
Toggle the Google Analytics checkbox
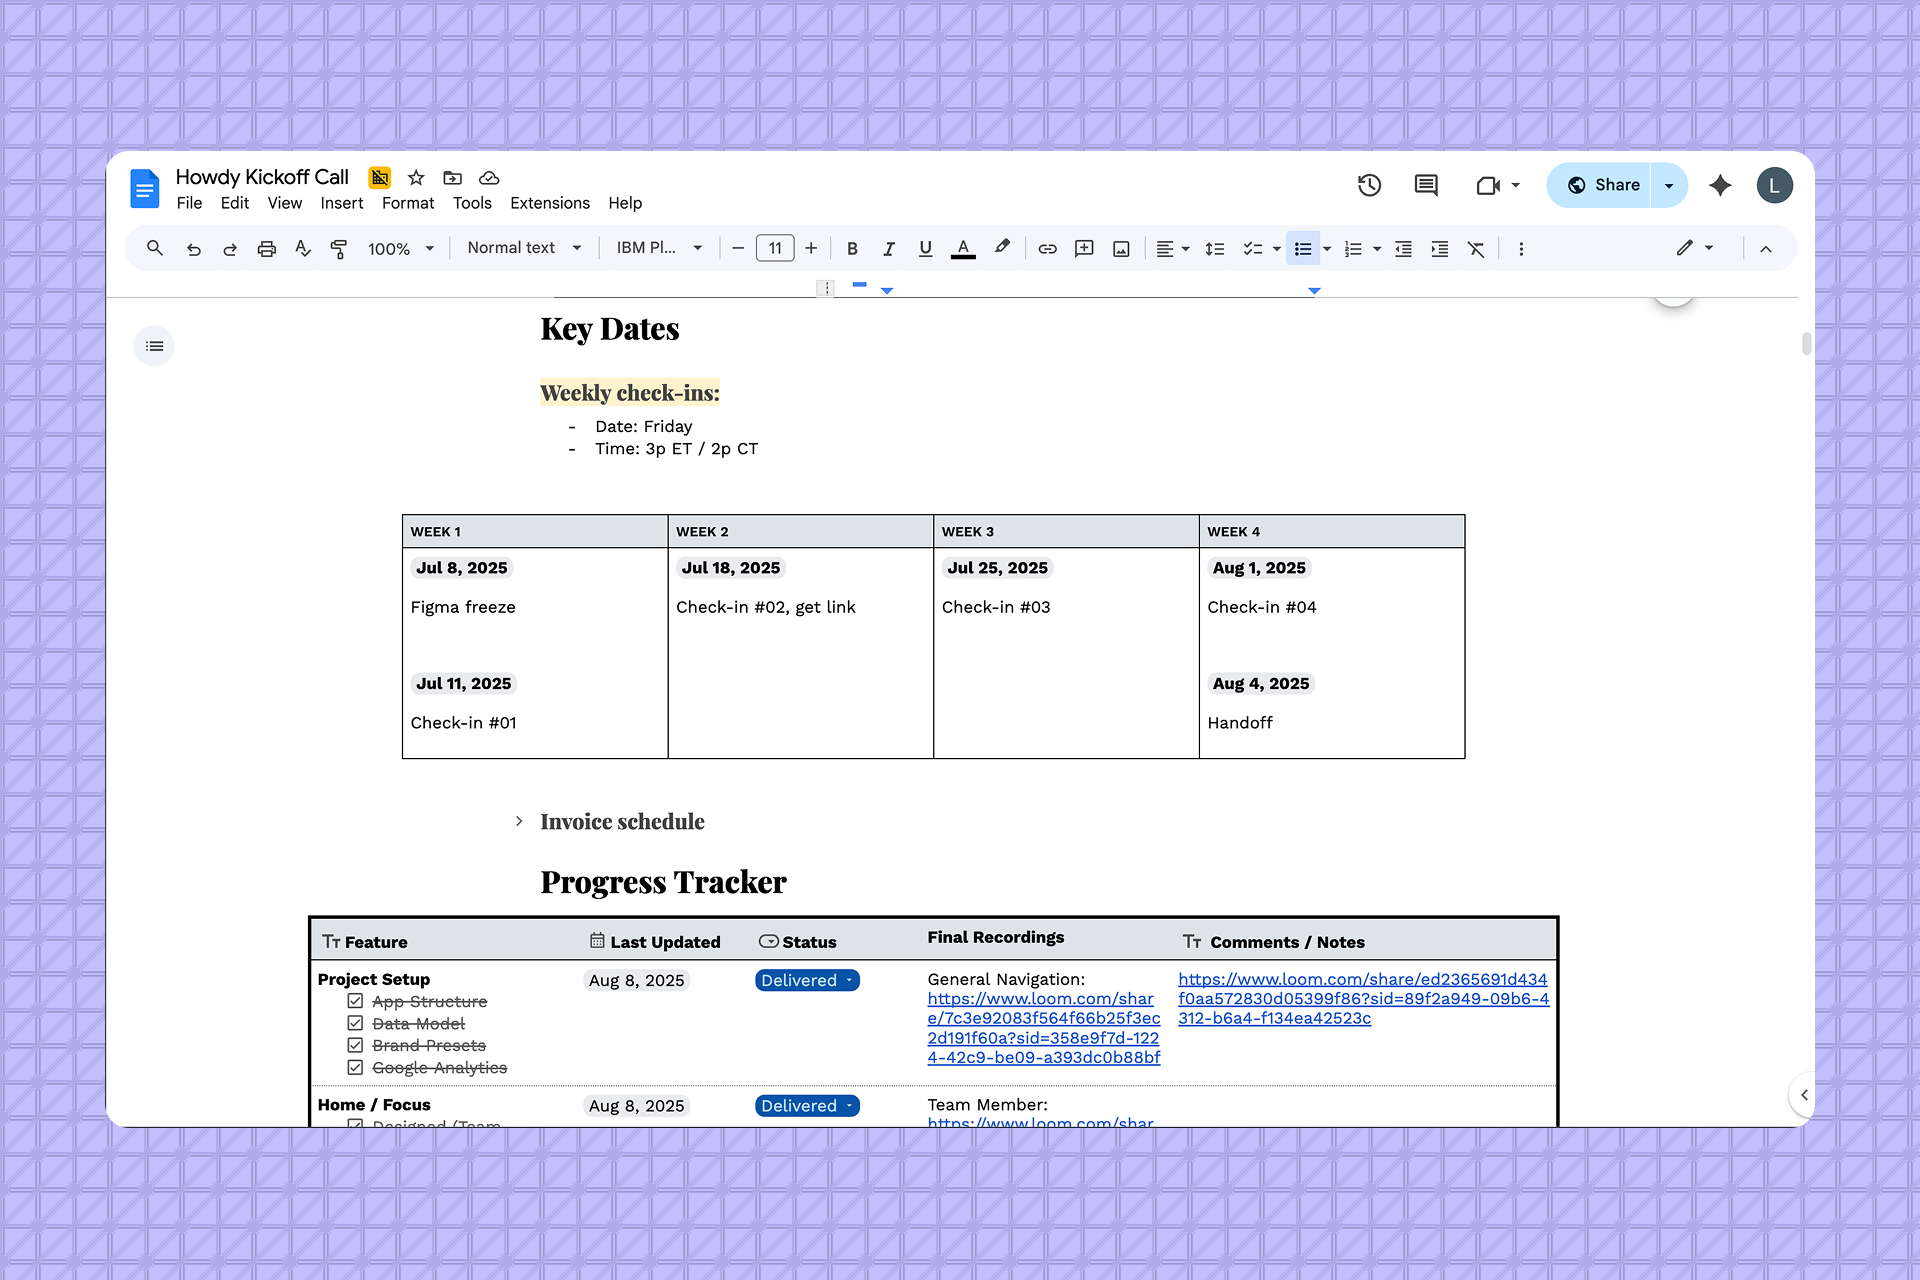(355, 1067)
